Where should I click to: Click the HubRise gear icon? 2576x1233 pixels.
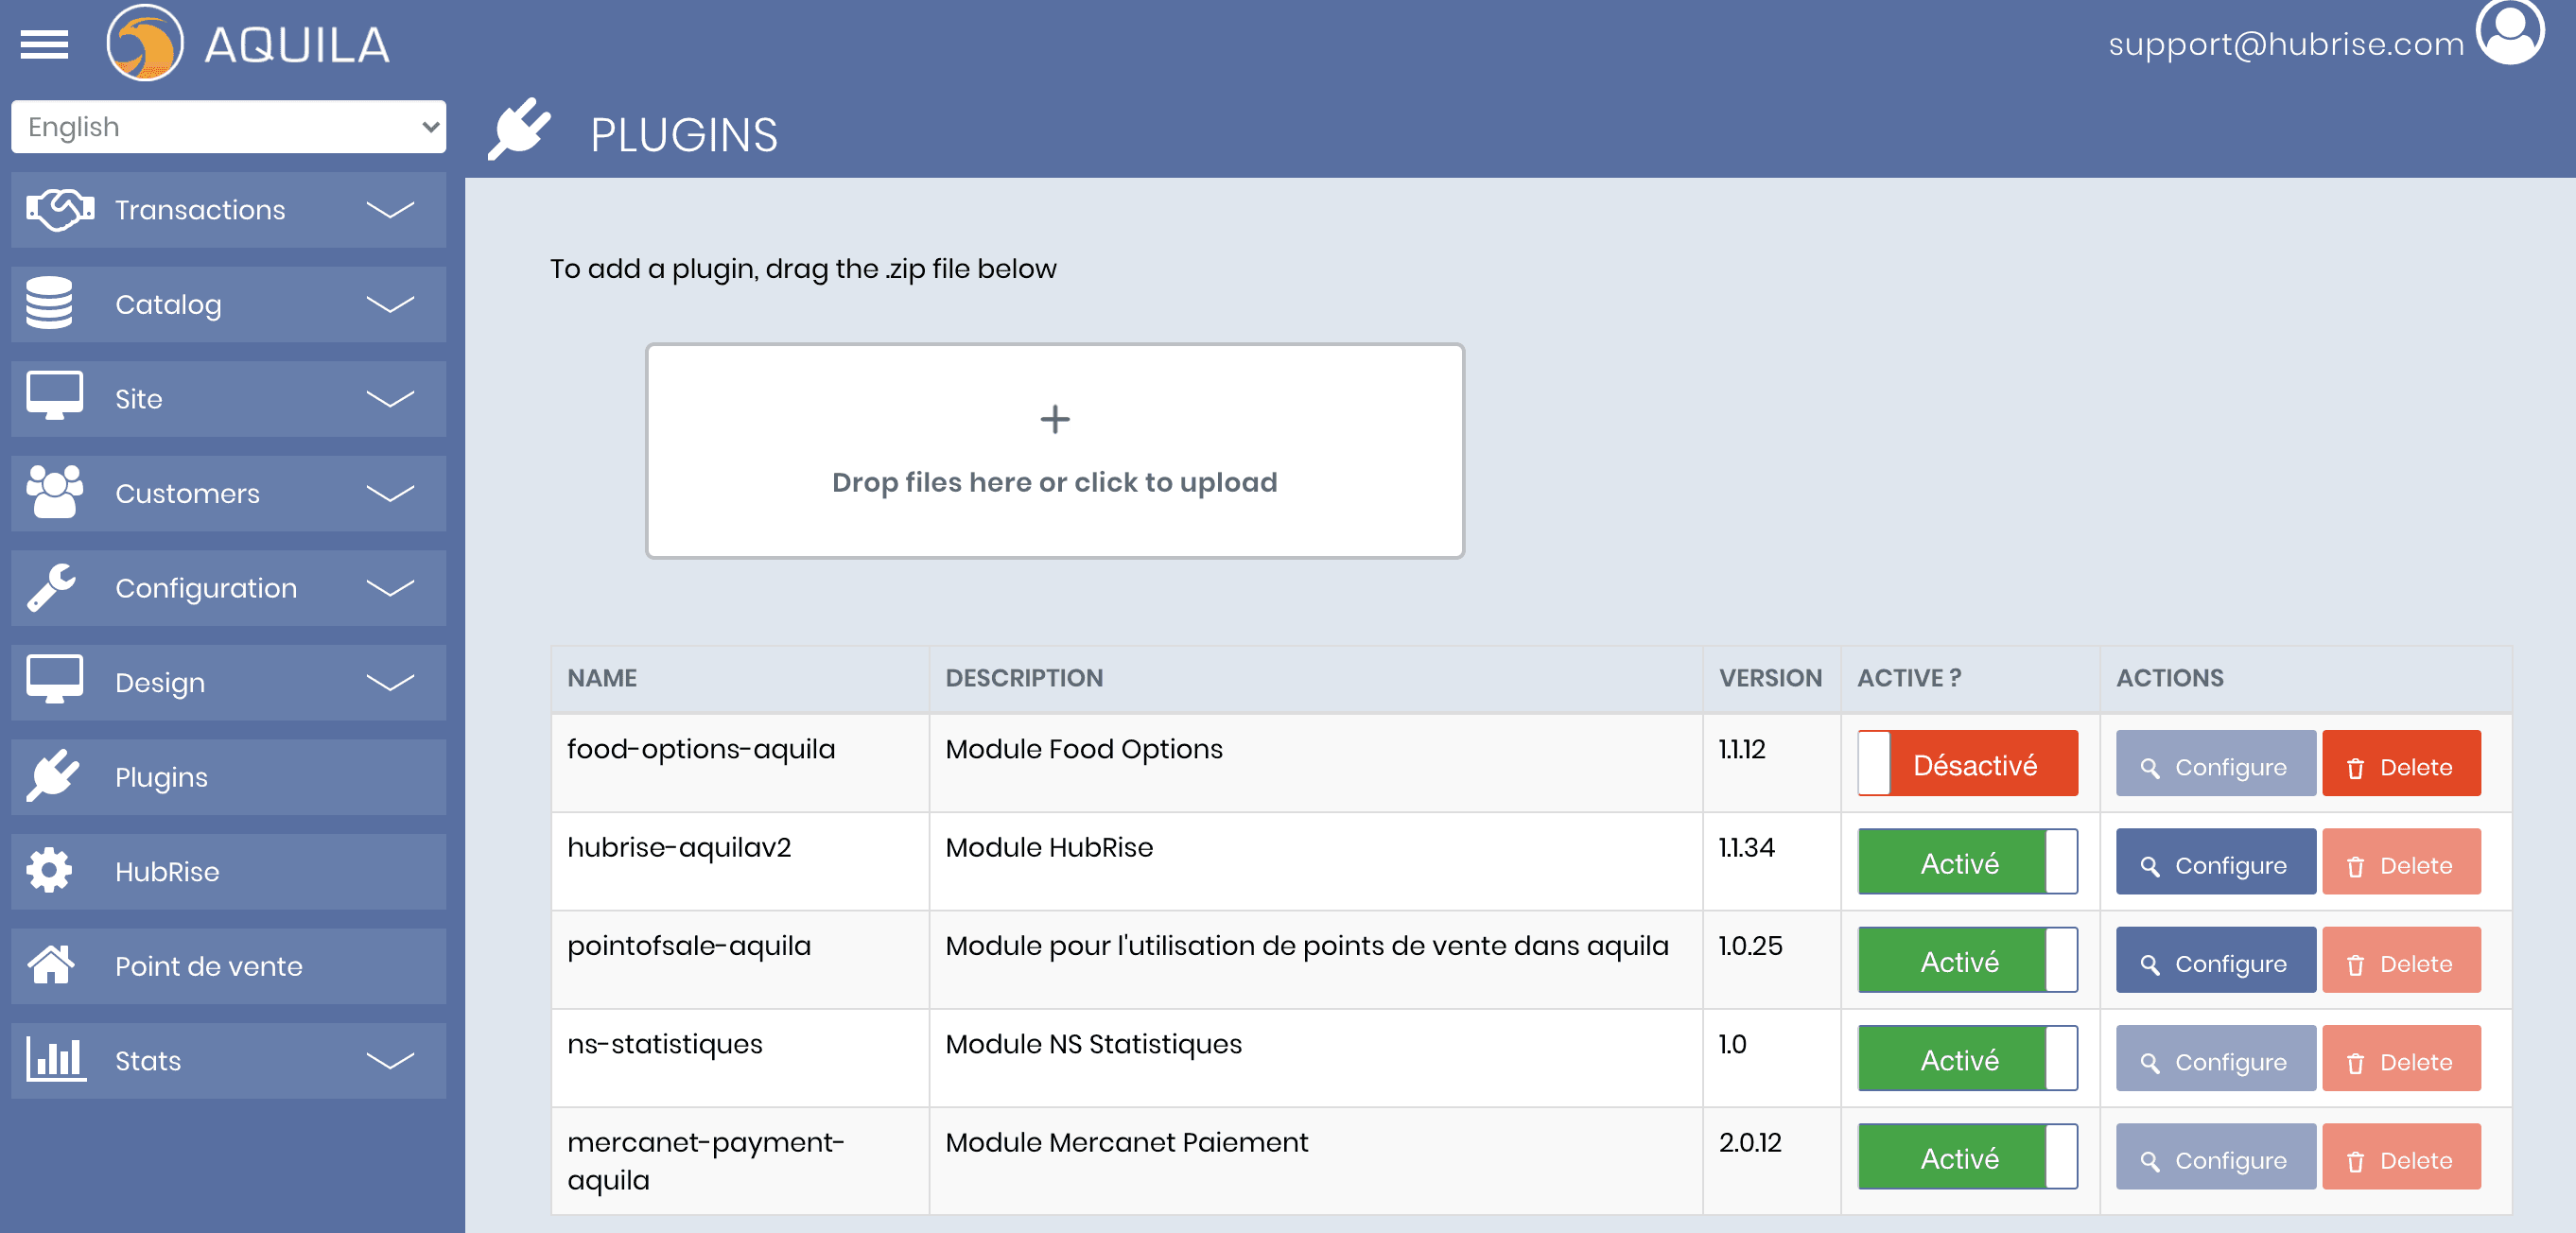(49, 871)
